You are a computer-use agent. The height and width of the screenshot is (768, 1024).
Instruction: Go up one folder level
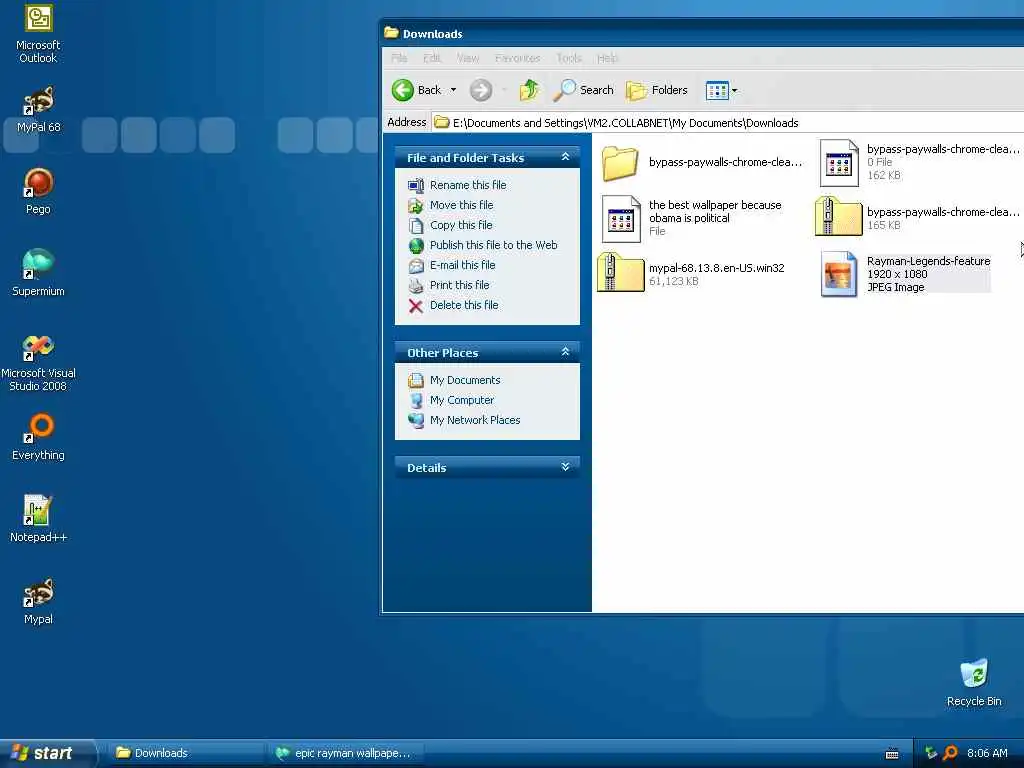530,90
